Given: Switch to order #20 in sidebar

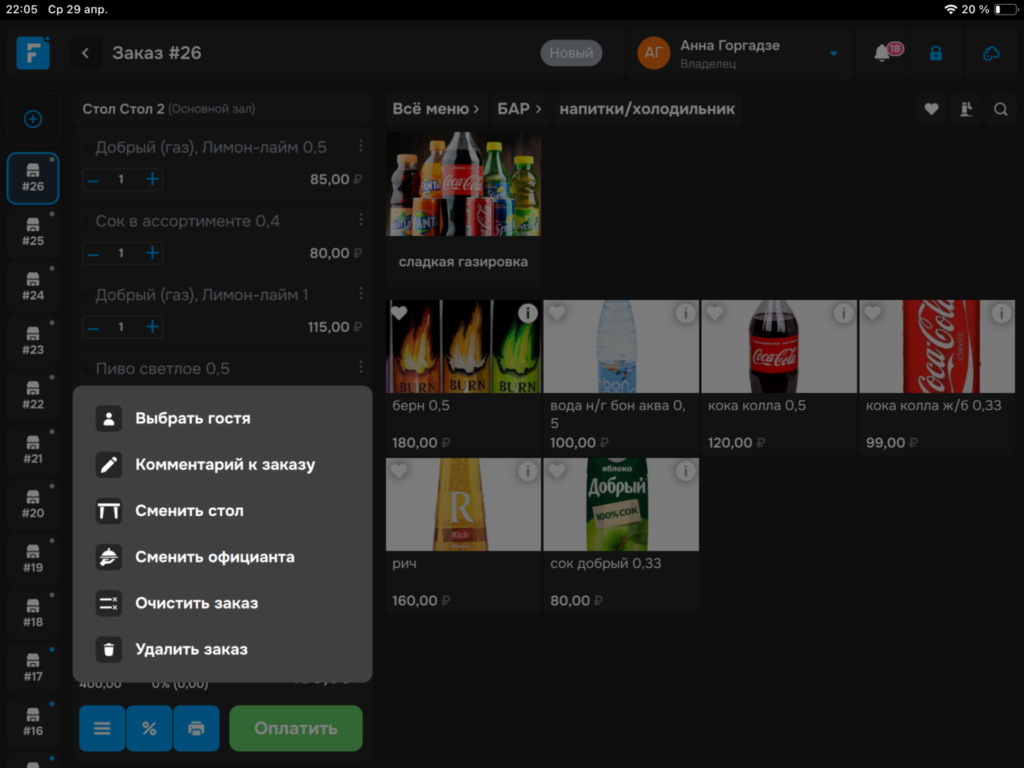Looking at the screenshot, I should click(x=33, y=505).
